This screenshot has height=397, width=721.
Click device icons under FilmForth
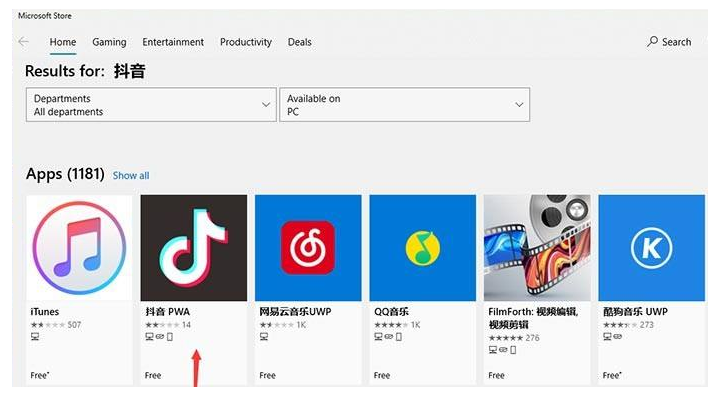(502, 350)
